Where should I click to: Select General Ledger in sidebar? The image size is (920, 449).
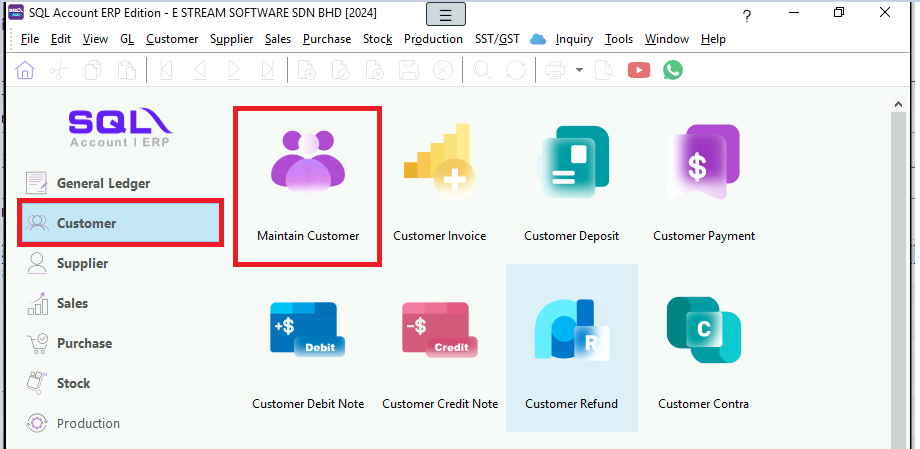coord(103,183)
